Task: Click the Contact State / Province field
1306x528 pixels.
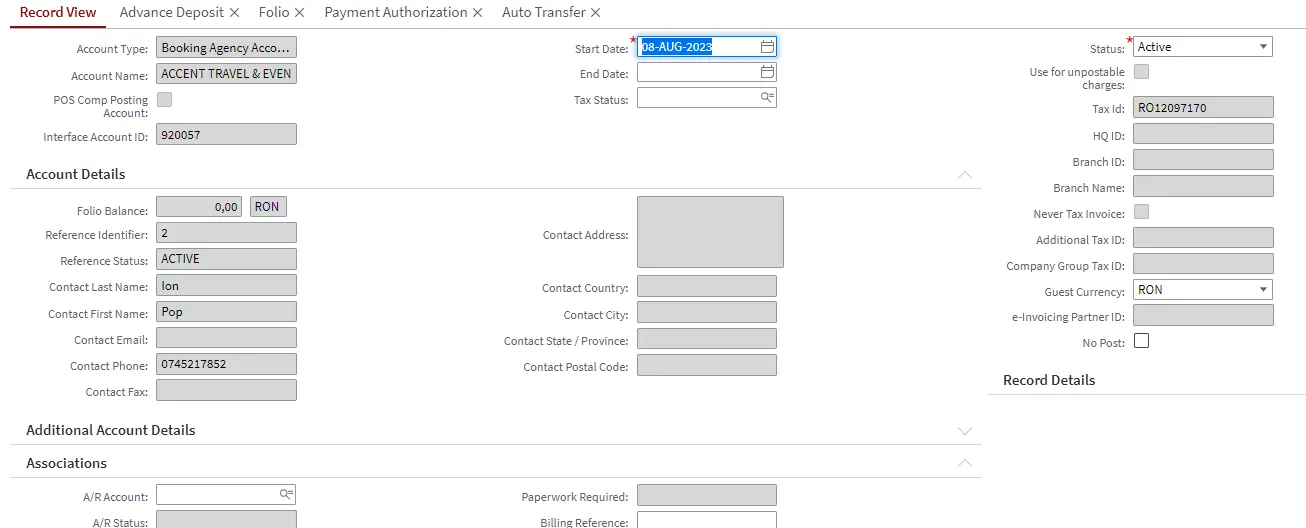Action: [707, 339]
